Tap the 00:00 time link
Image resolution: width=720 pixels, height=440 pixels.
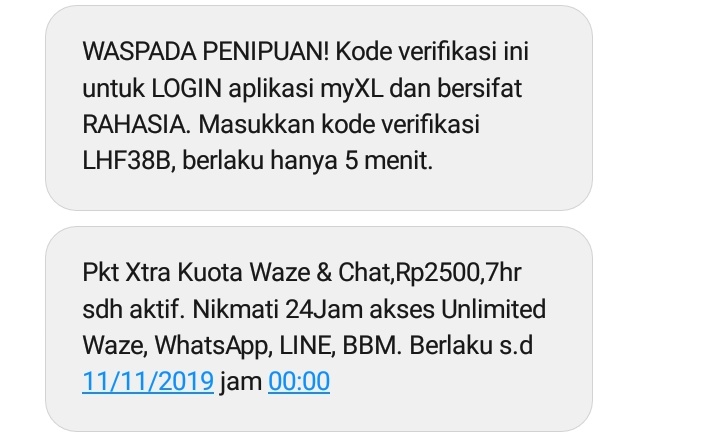coord(299,381)
